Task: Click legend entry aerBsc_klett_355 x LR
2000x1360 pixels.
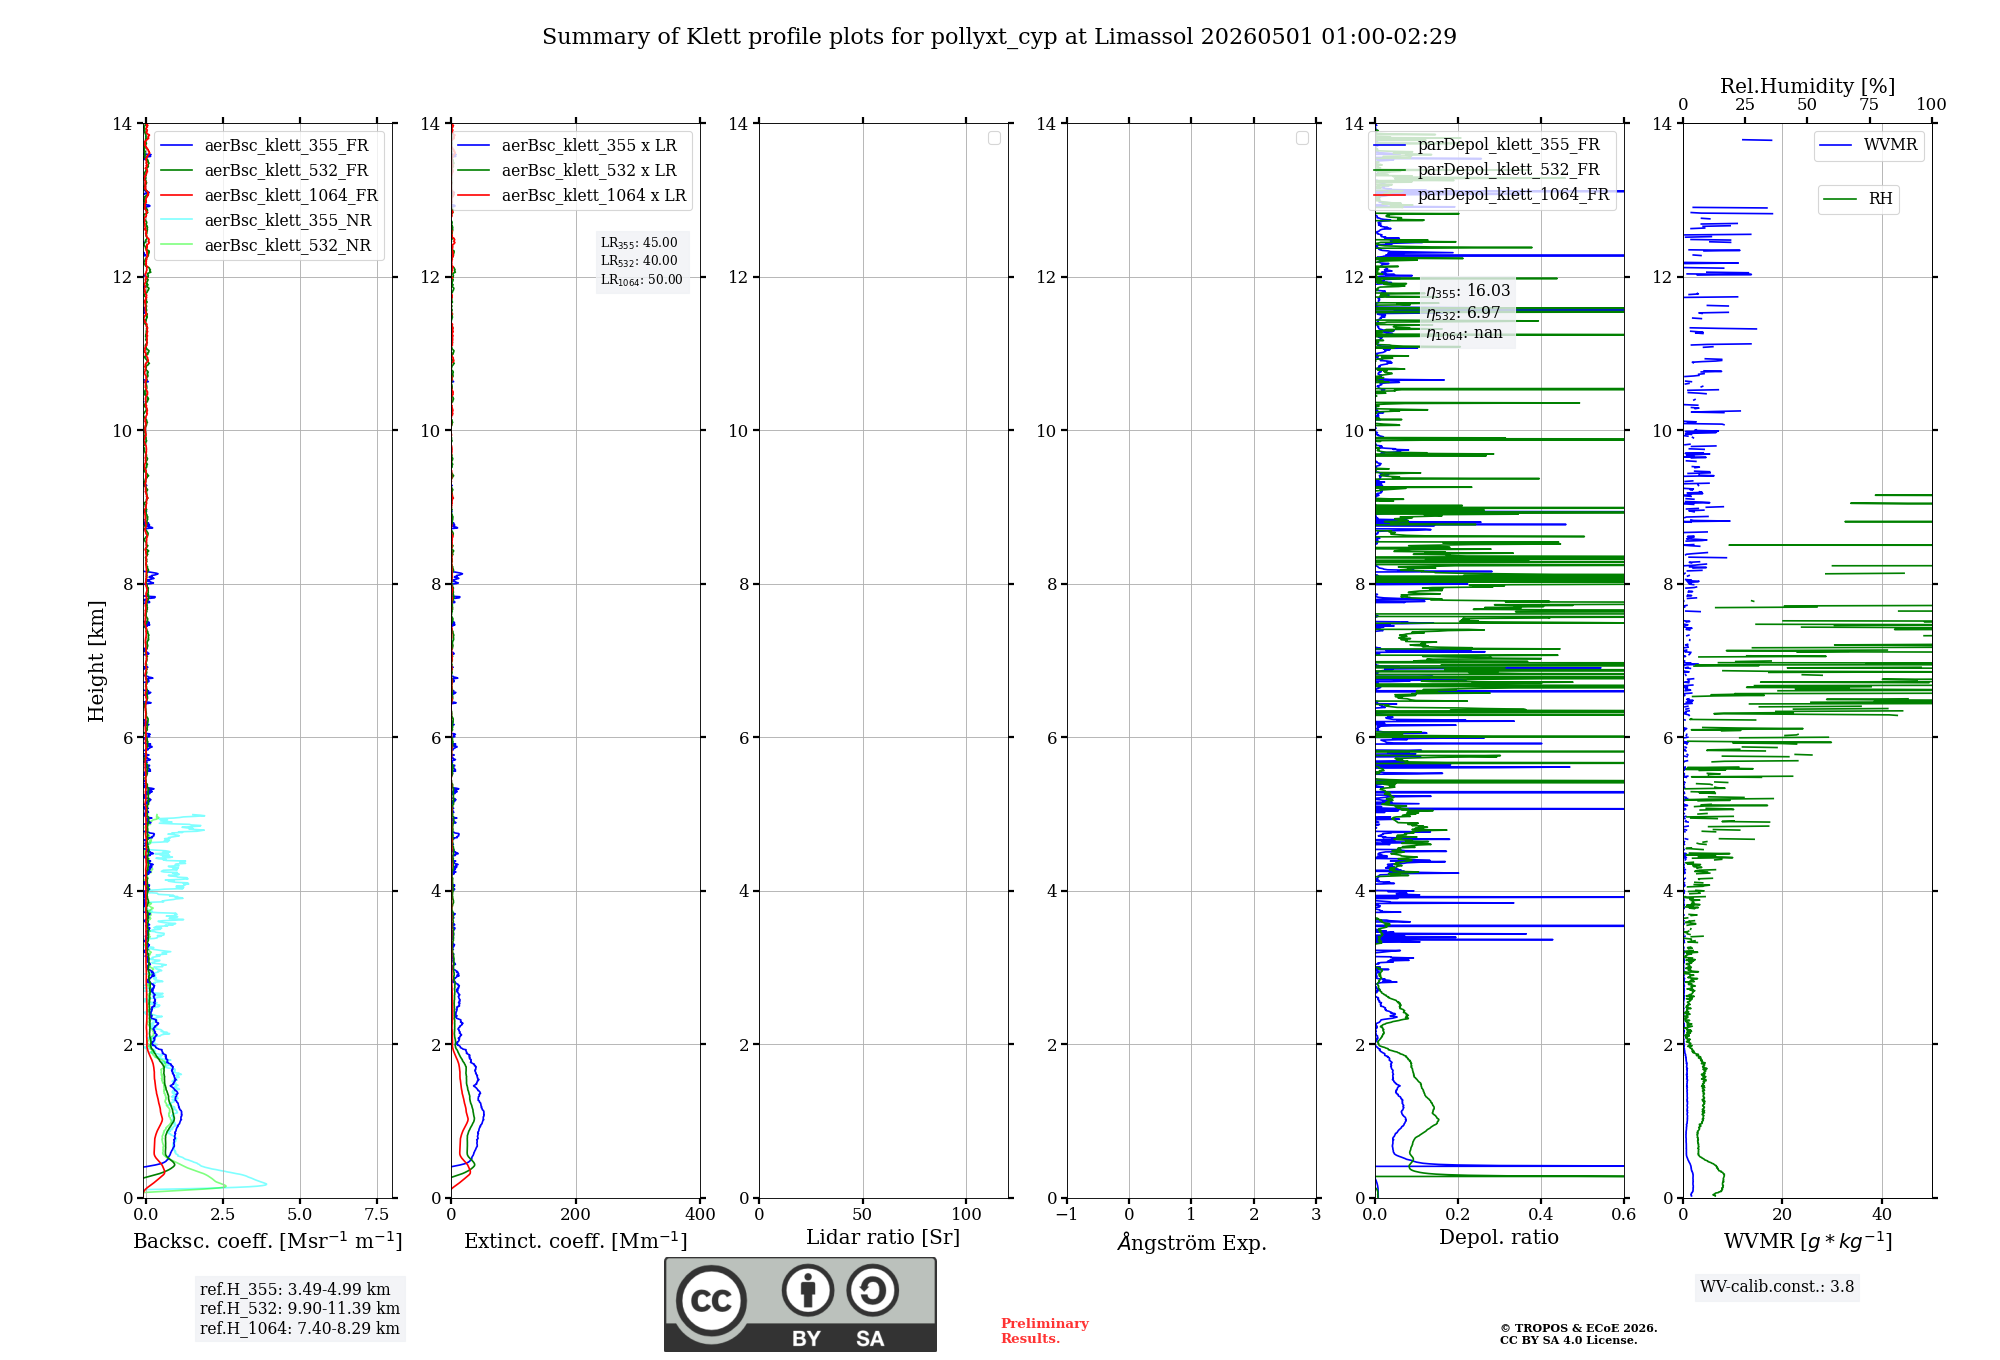Action: (x=568, y=146)
